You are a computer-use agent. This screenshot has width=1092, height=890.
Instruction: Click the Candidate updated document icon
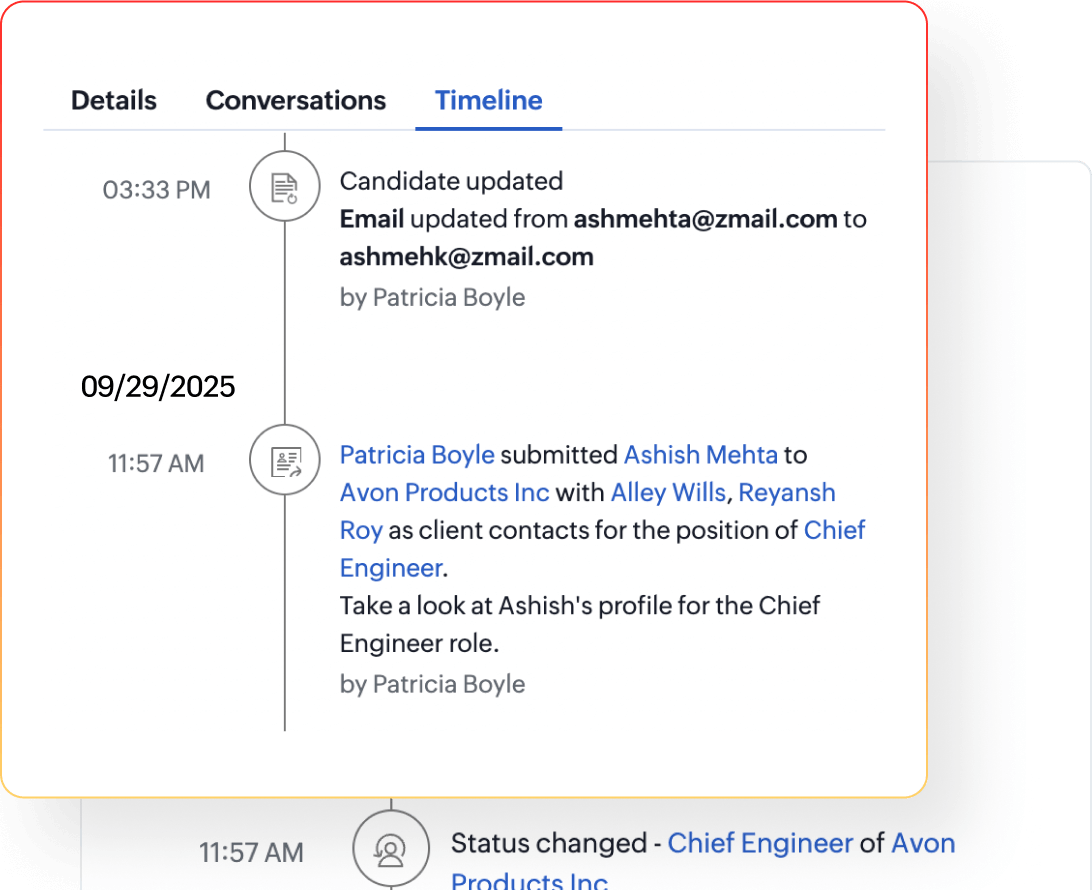click(284, 186)
